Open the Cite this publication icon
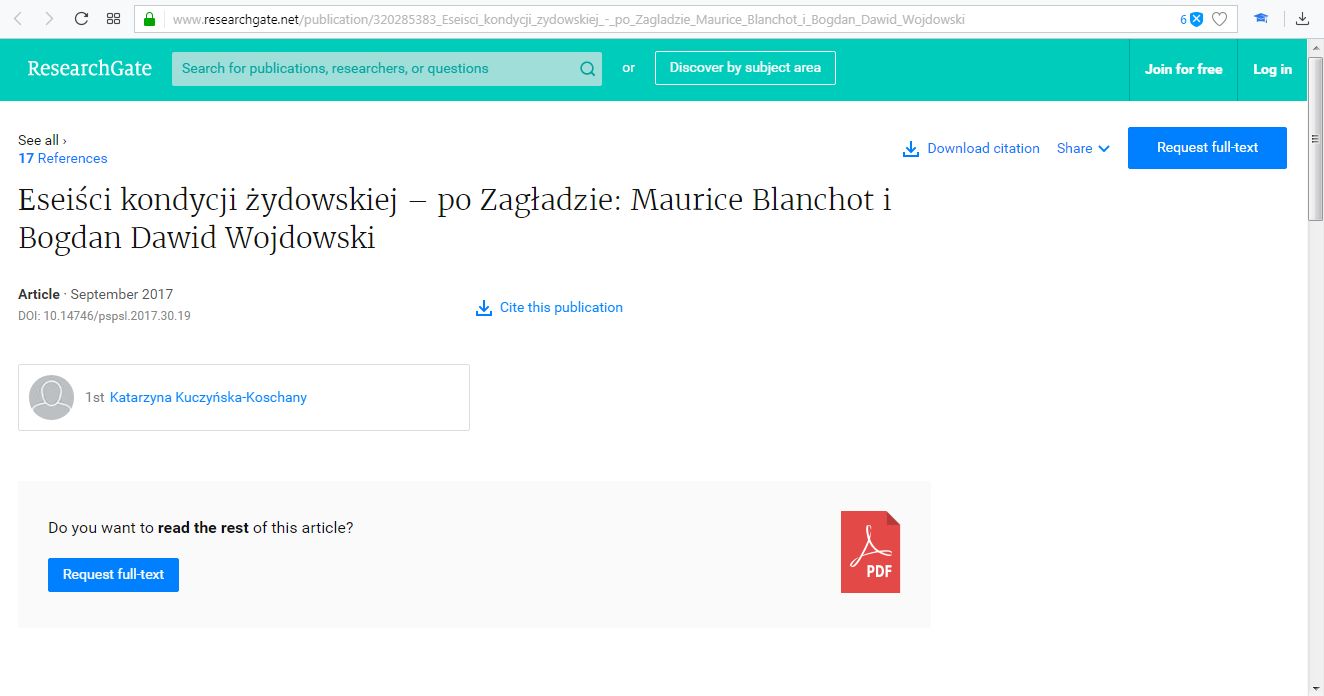This screenshot has height=696, width=1324. [x=484, y=307]
